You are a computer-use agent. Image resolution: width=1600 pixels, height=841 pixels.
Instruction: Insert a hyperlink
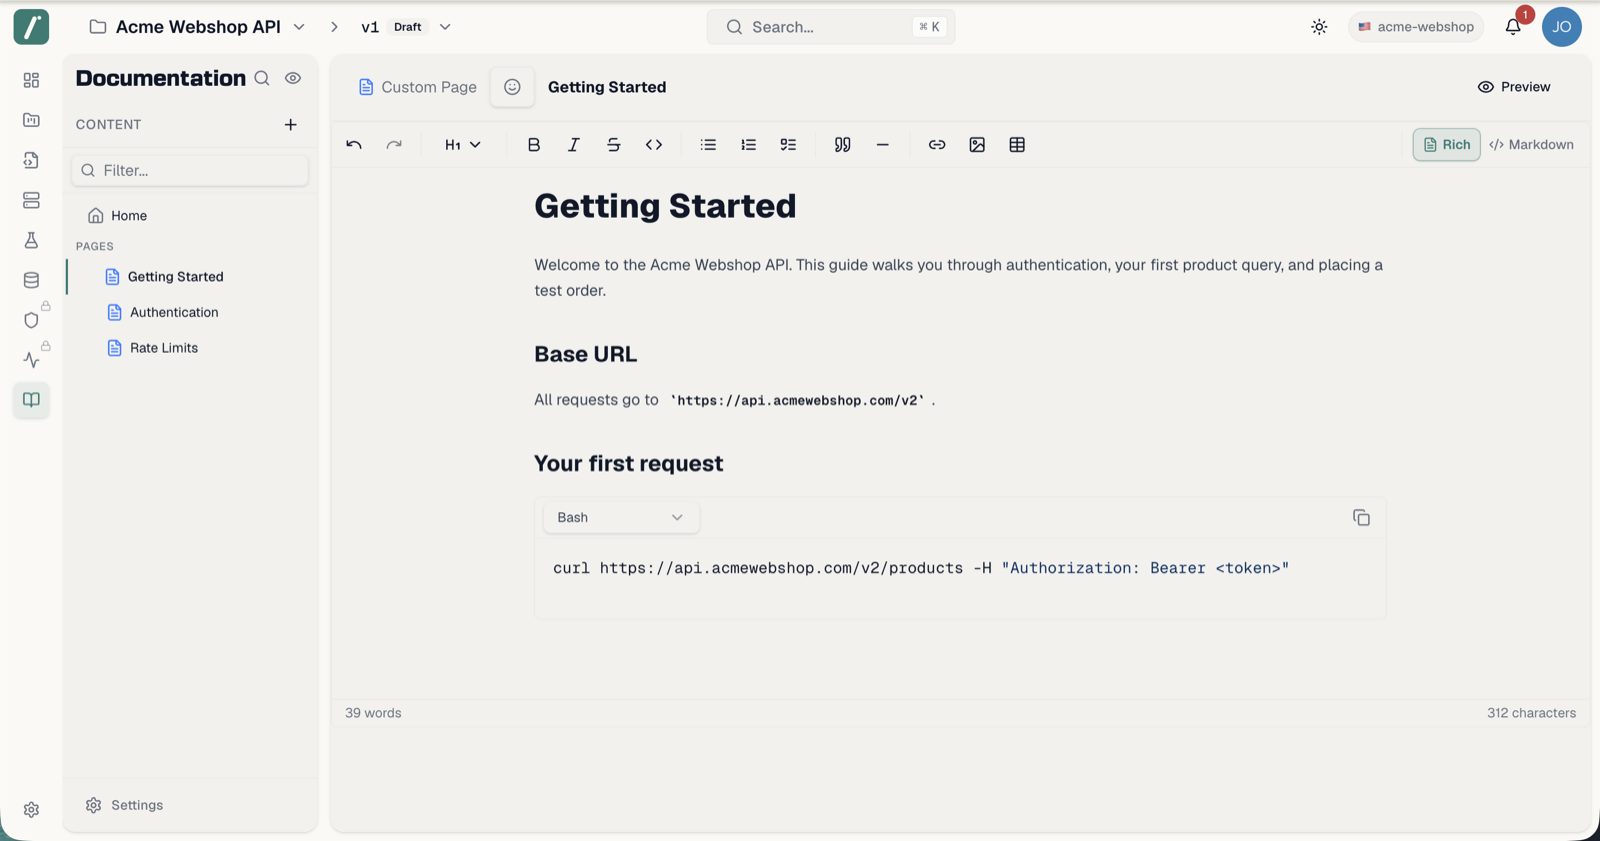click(x=937, y=145)
